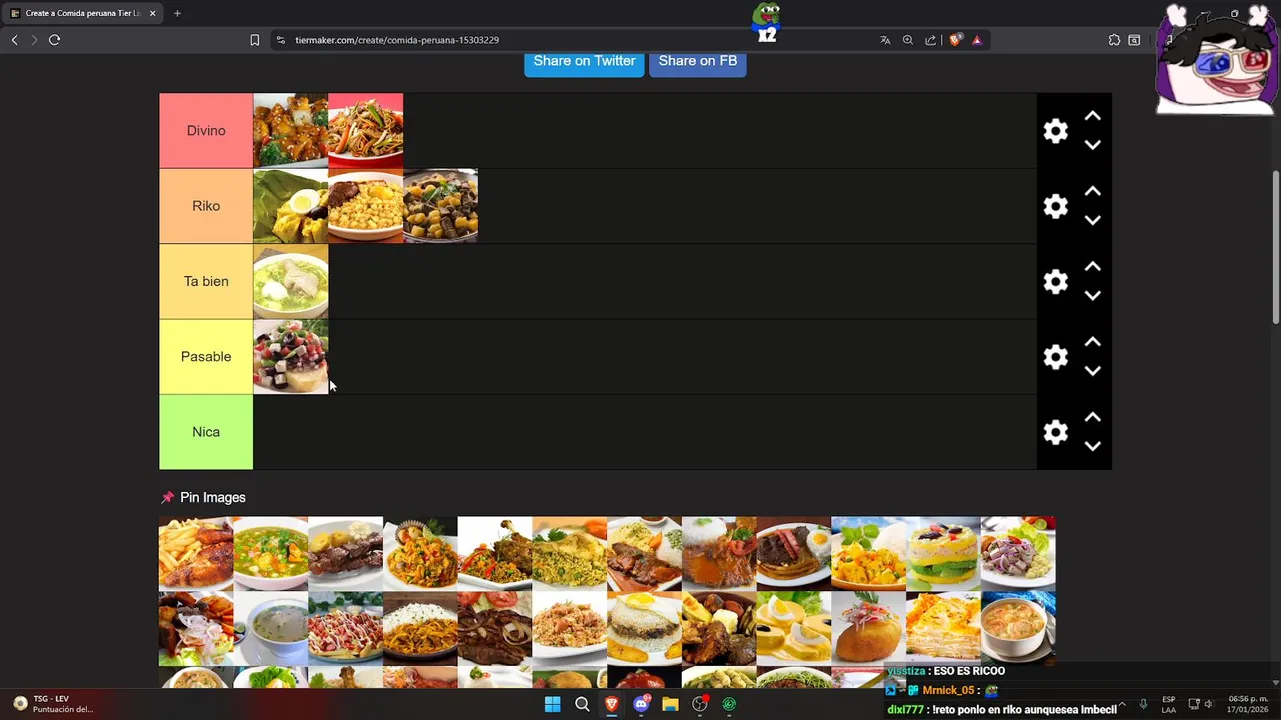Move the Pasable row down with its arrow
Screen dimensions: 1281x720
pos(1093,371)
